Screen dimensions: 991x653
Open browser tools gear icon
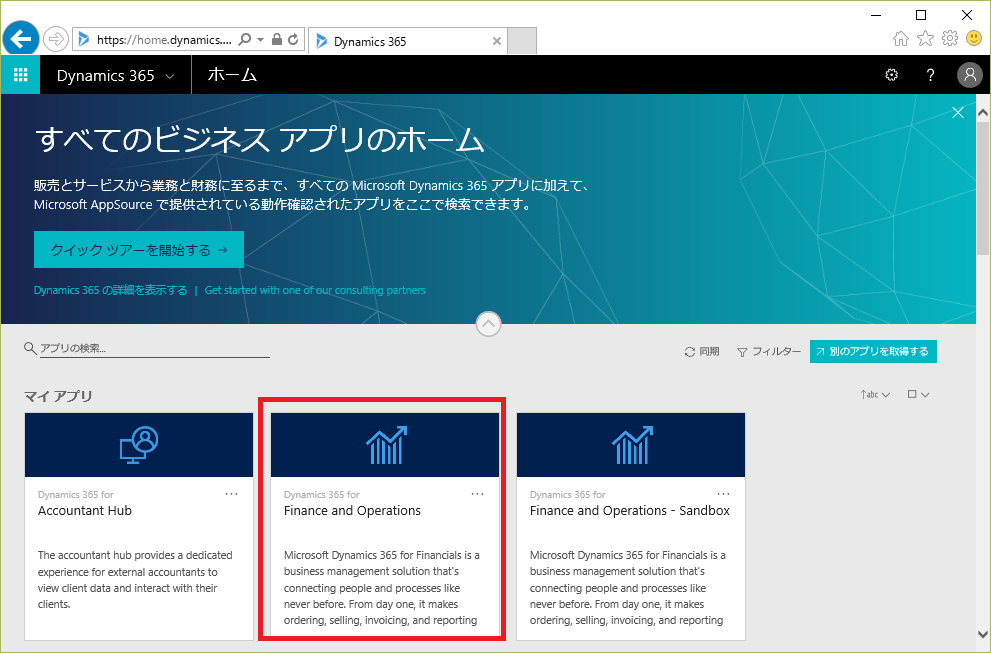[949, 39]
